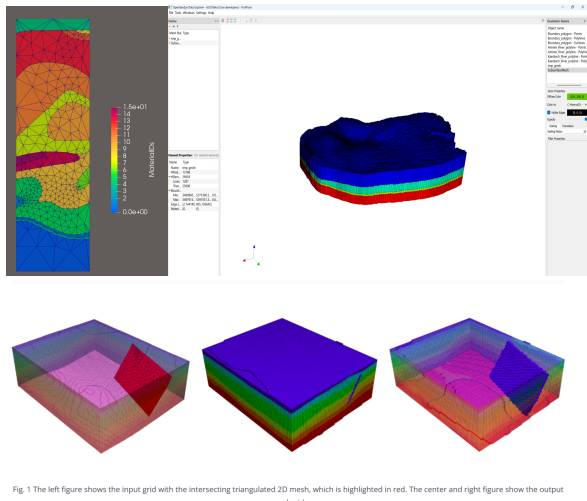Select Boundary_polygon - Polylines in pipeline
Screen dimensions: 587x501
pyautogui.click(x=567, y=38)
